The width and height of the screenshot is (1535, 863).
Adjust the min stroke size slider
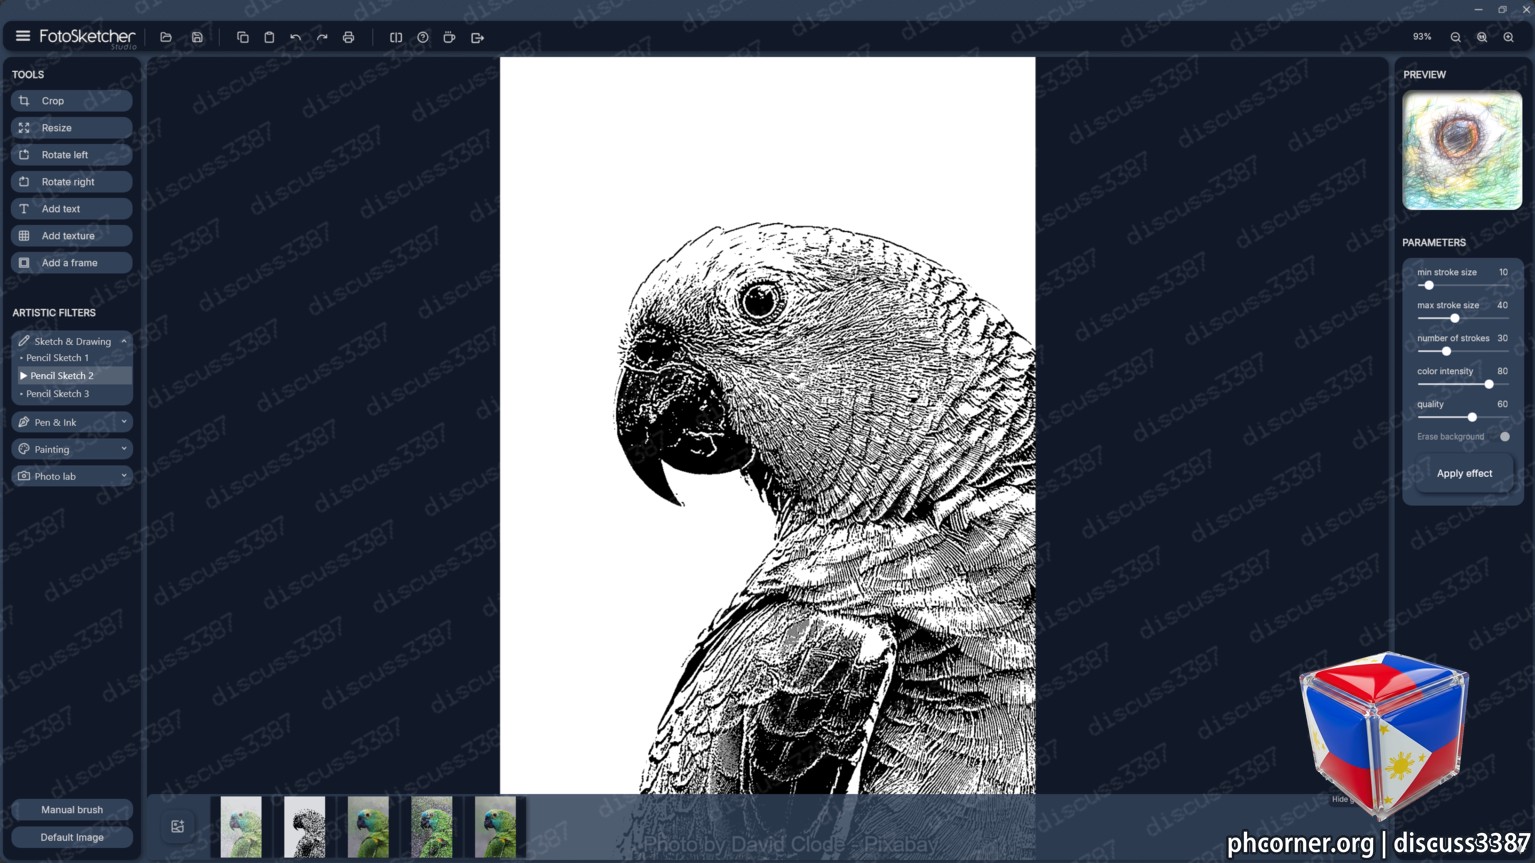click(x=1462, y=286)
